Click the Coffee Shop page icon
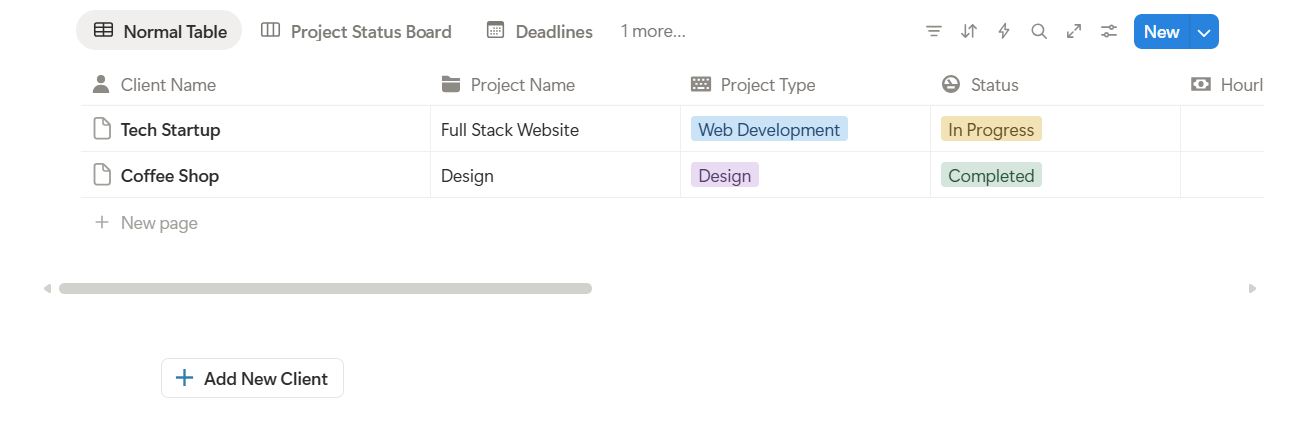Image resolution: width=1316 pixels, height=422 pixels. pos(101,176)
